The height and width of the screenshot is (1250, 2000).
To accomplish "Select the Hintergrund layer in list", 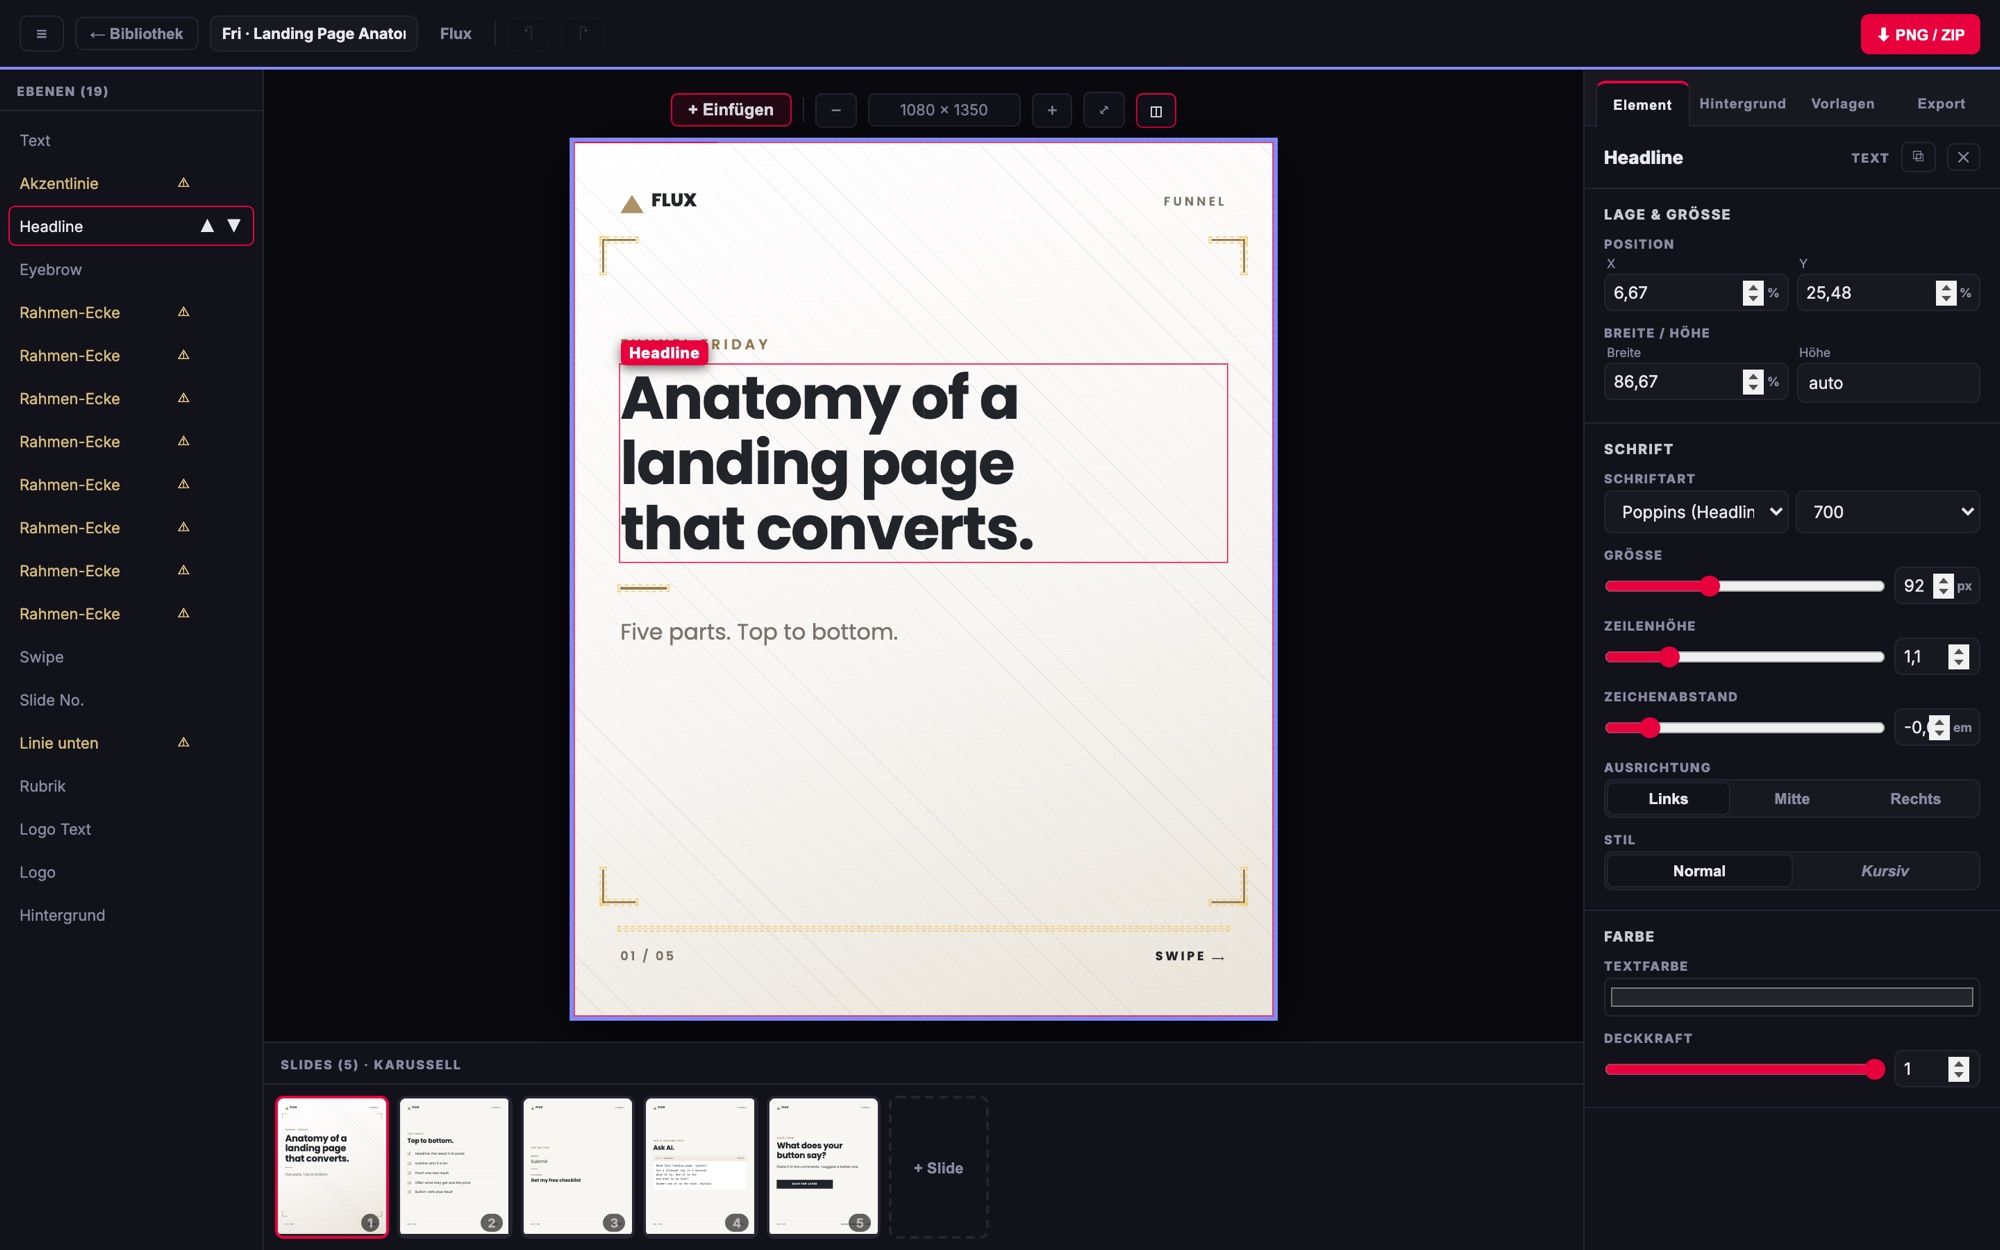I will 131,915.
